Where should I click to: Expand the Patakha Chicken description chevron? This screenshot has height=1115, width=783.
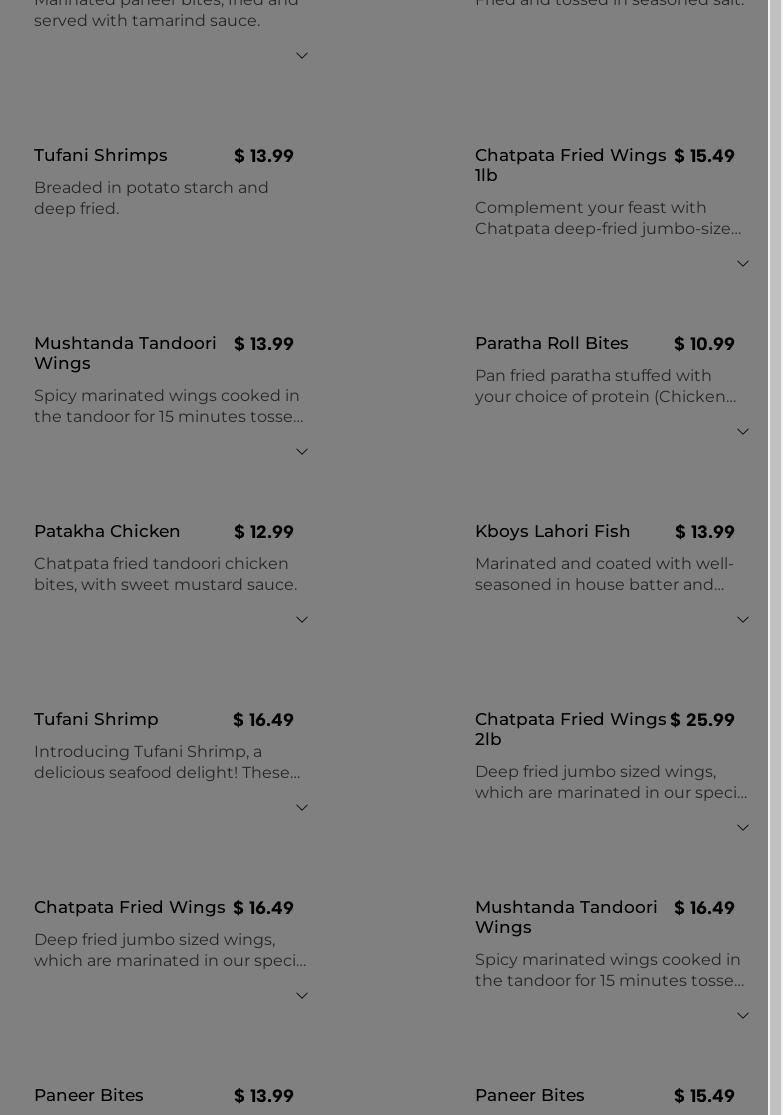[301, 620]
